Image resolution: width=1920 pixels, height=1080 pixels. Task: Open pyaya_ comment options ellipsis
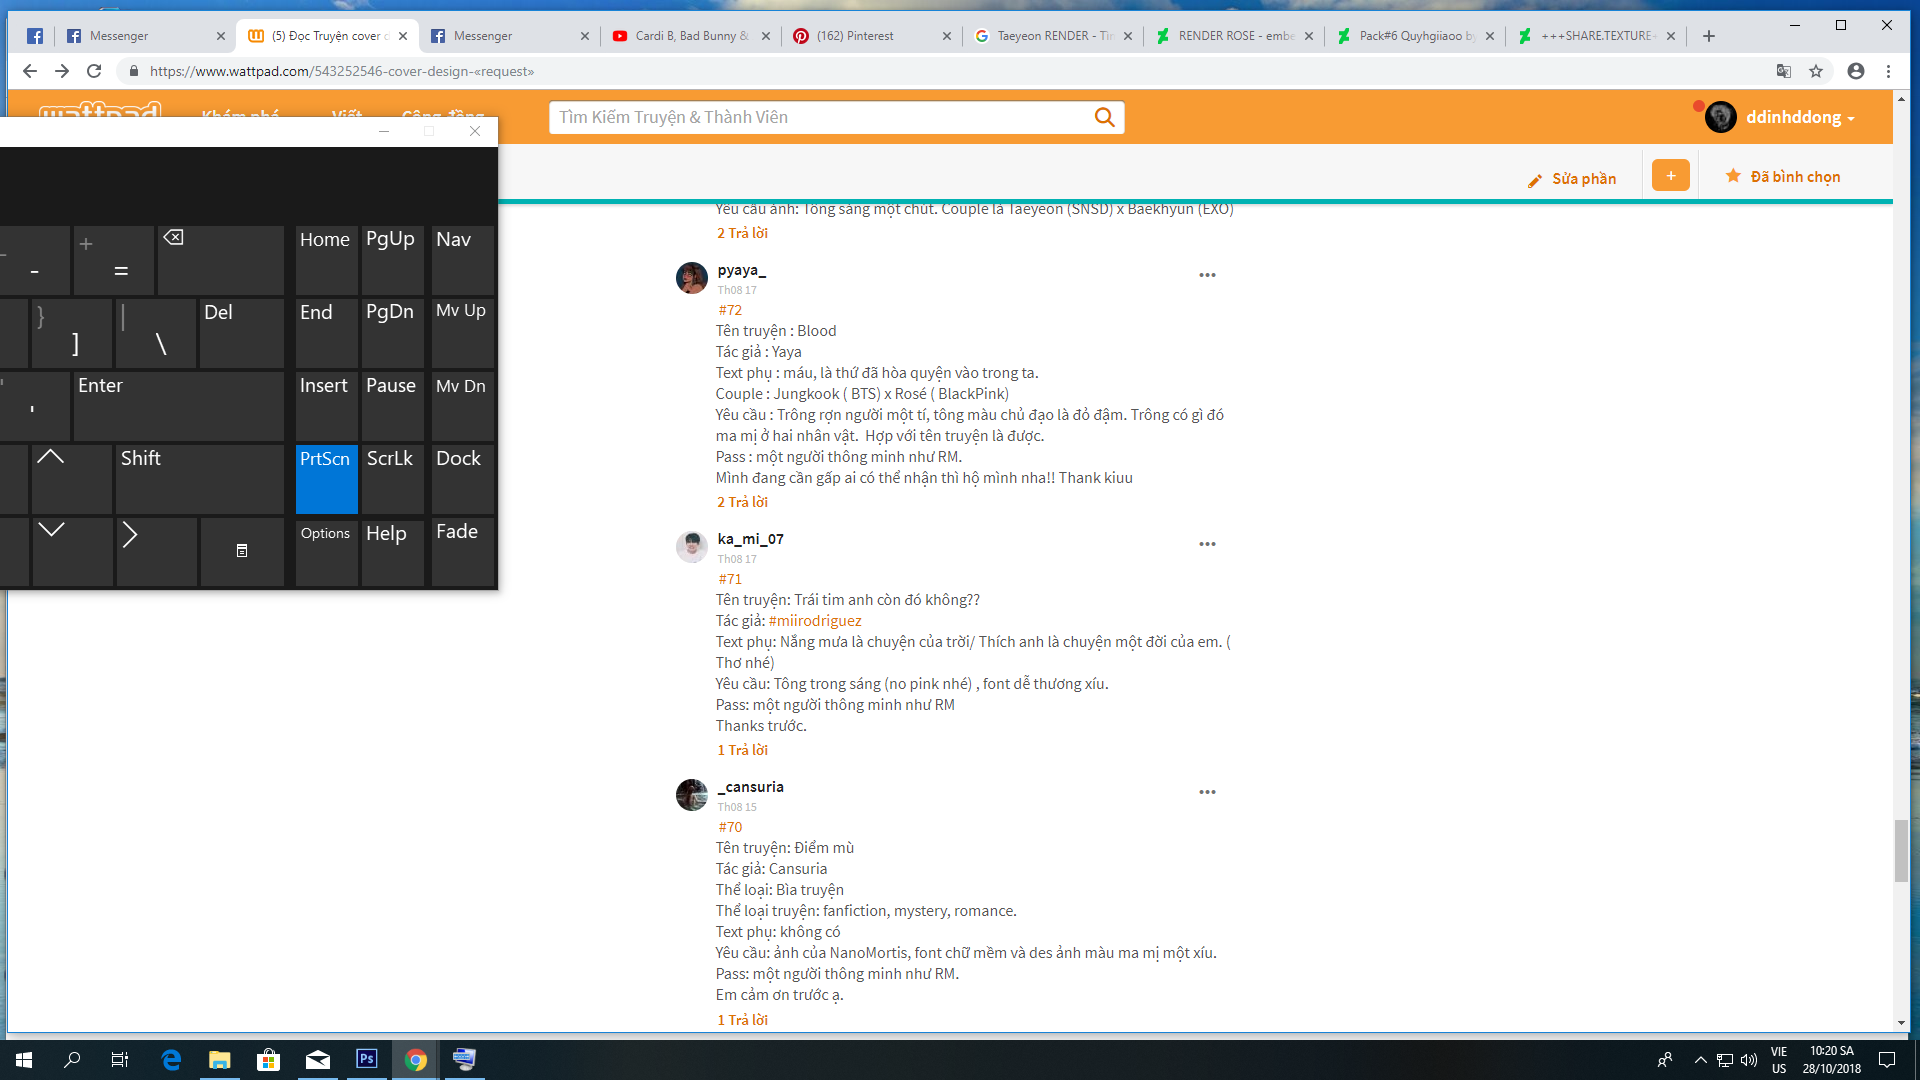tap(1207, 275)
